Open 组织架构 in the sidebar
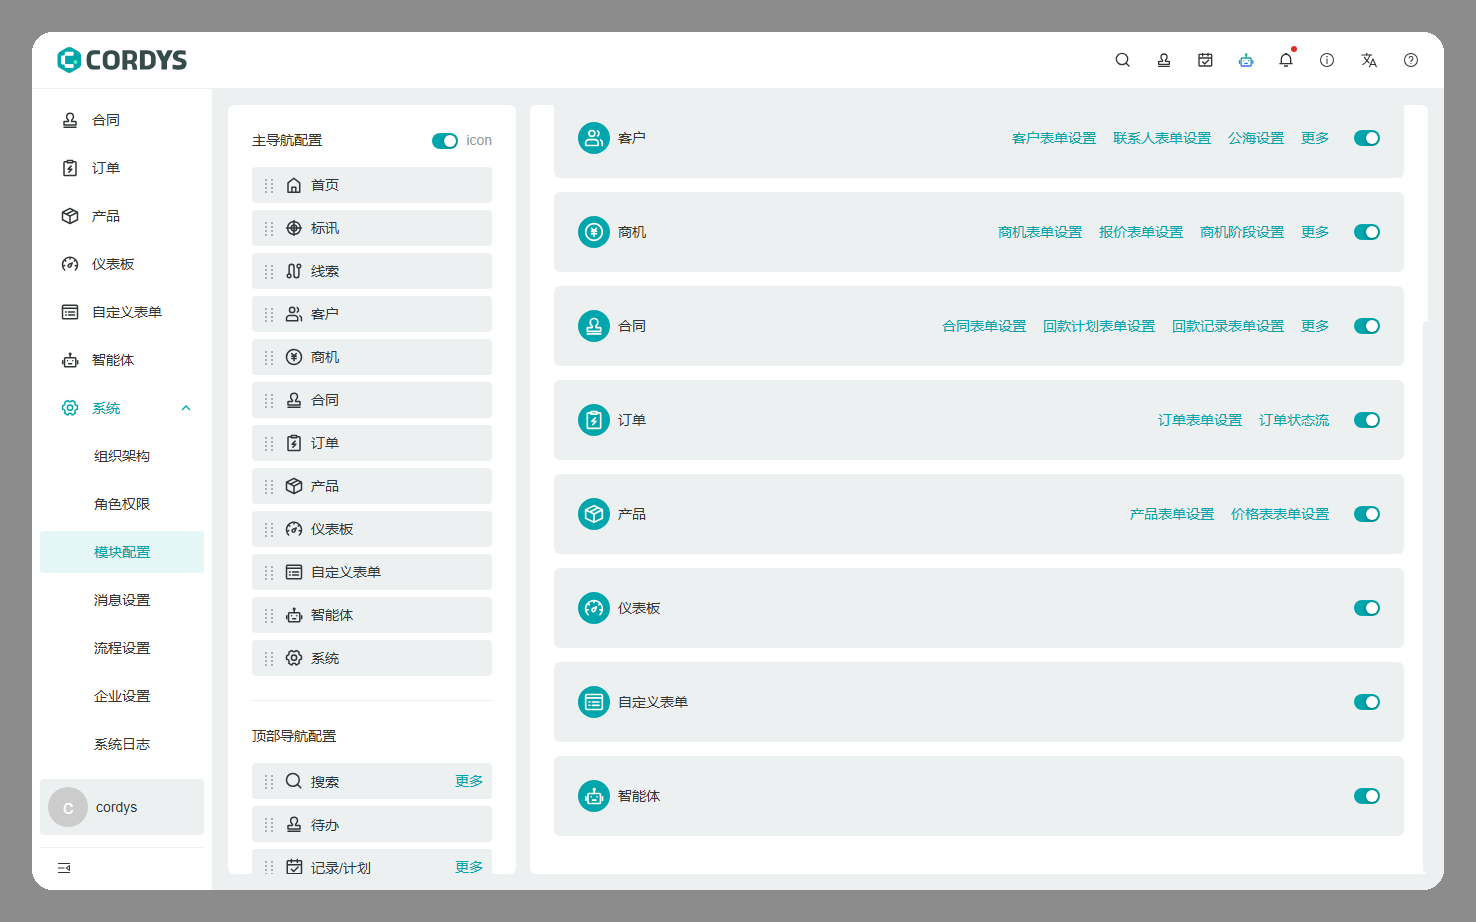 [122, 456]
